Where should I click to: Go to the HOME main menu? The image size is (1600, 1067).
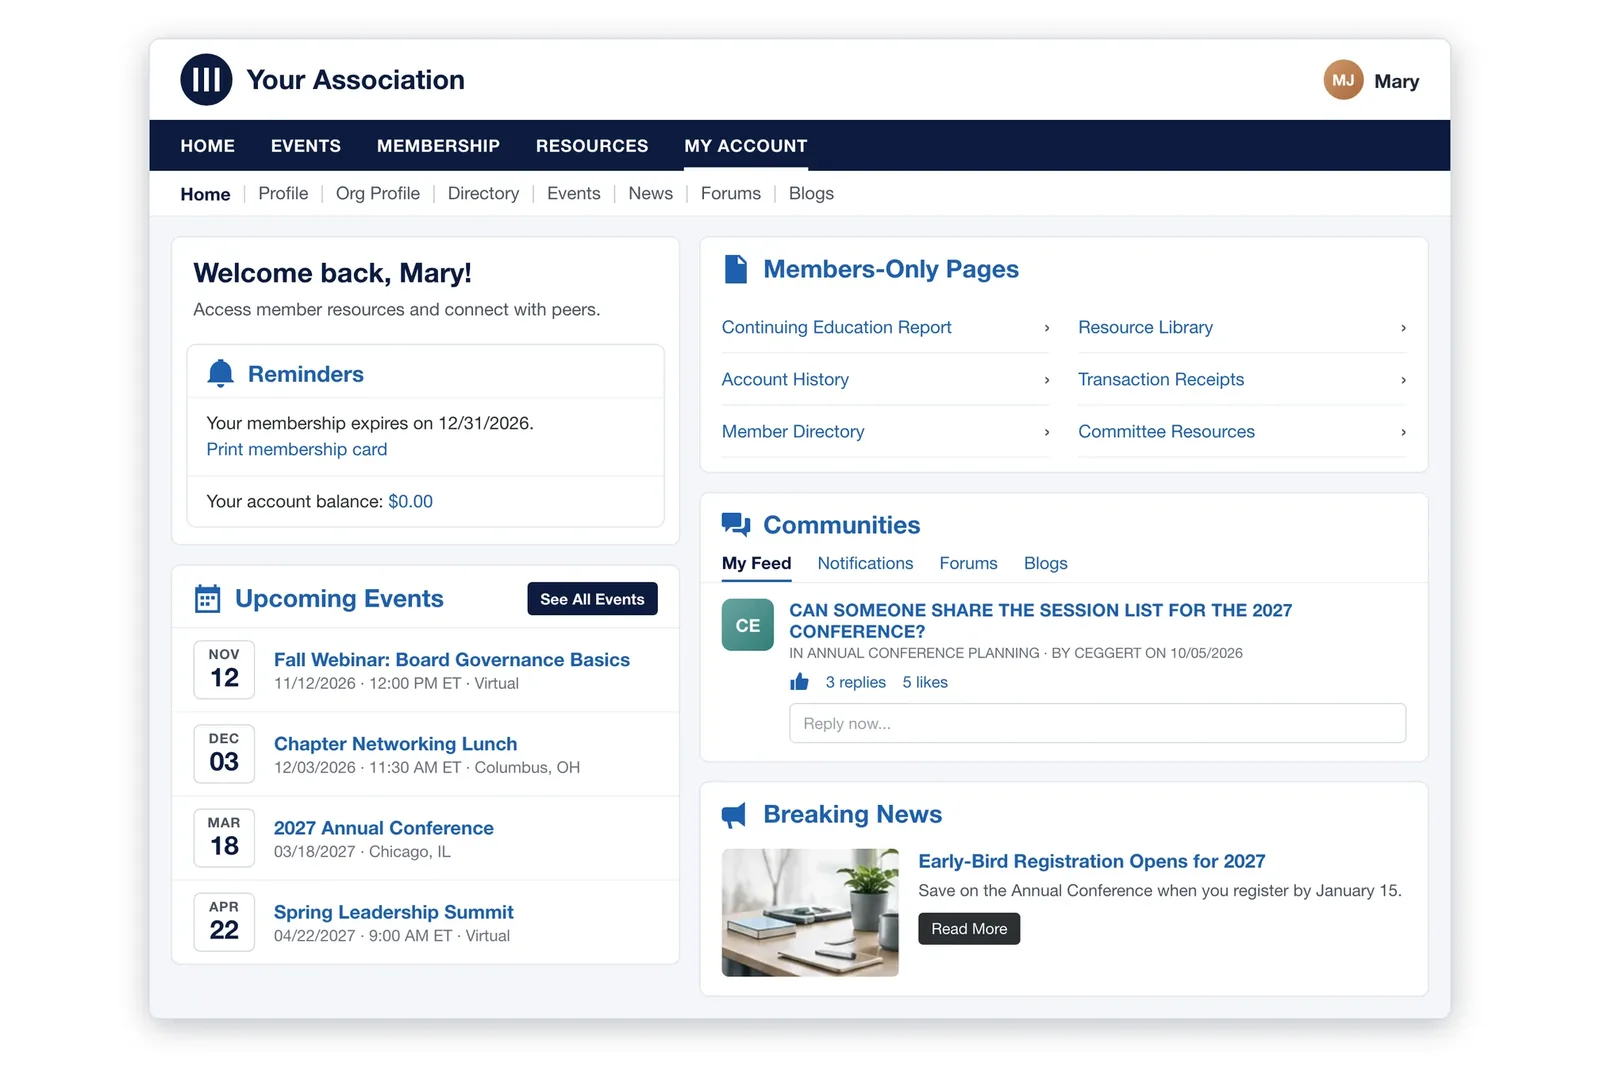click(x=207, y=146)
